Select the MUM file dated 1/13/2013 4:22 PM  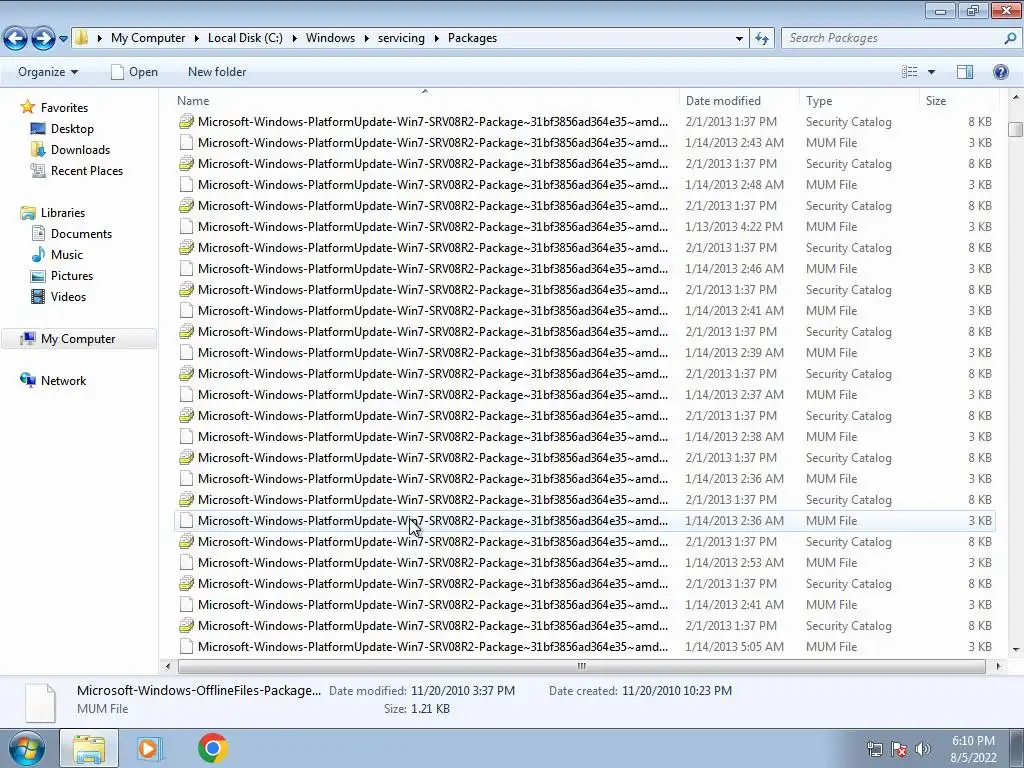coord(584,227)
